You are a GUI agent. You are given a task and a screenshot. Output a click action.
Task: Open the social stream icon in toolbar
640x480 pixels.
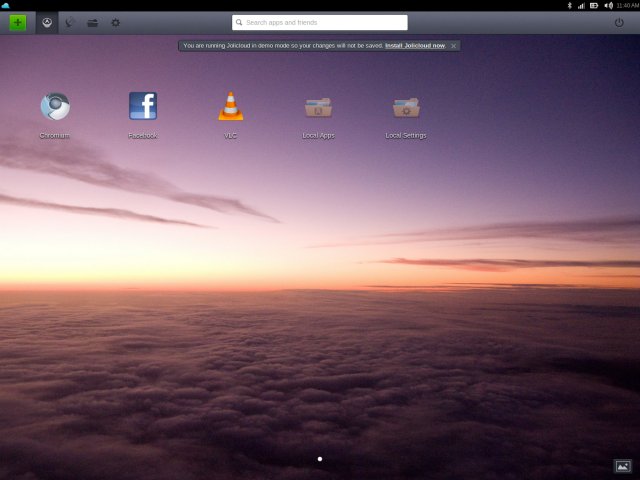point(70,22)
